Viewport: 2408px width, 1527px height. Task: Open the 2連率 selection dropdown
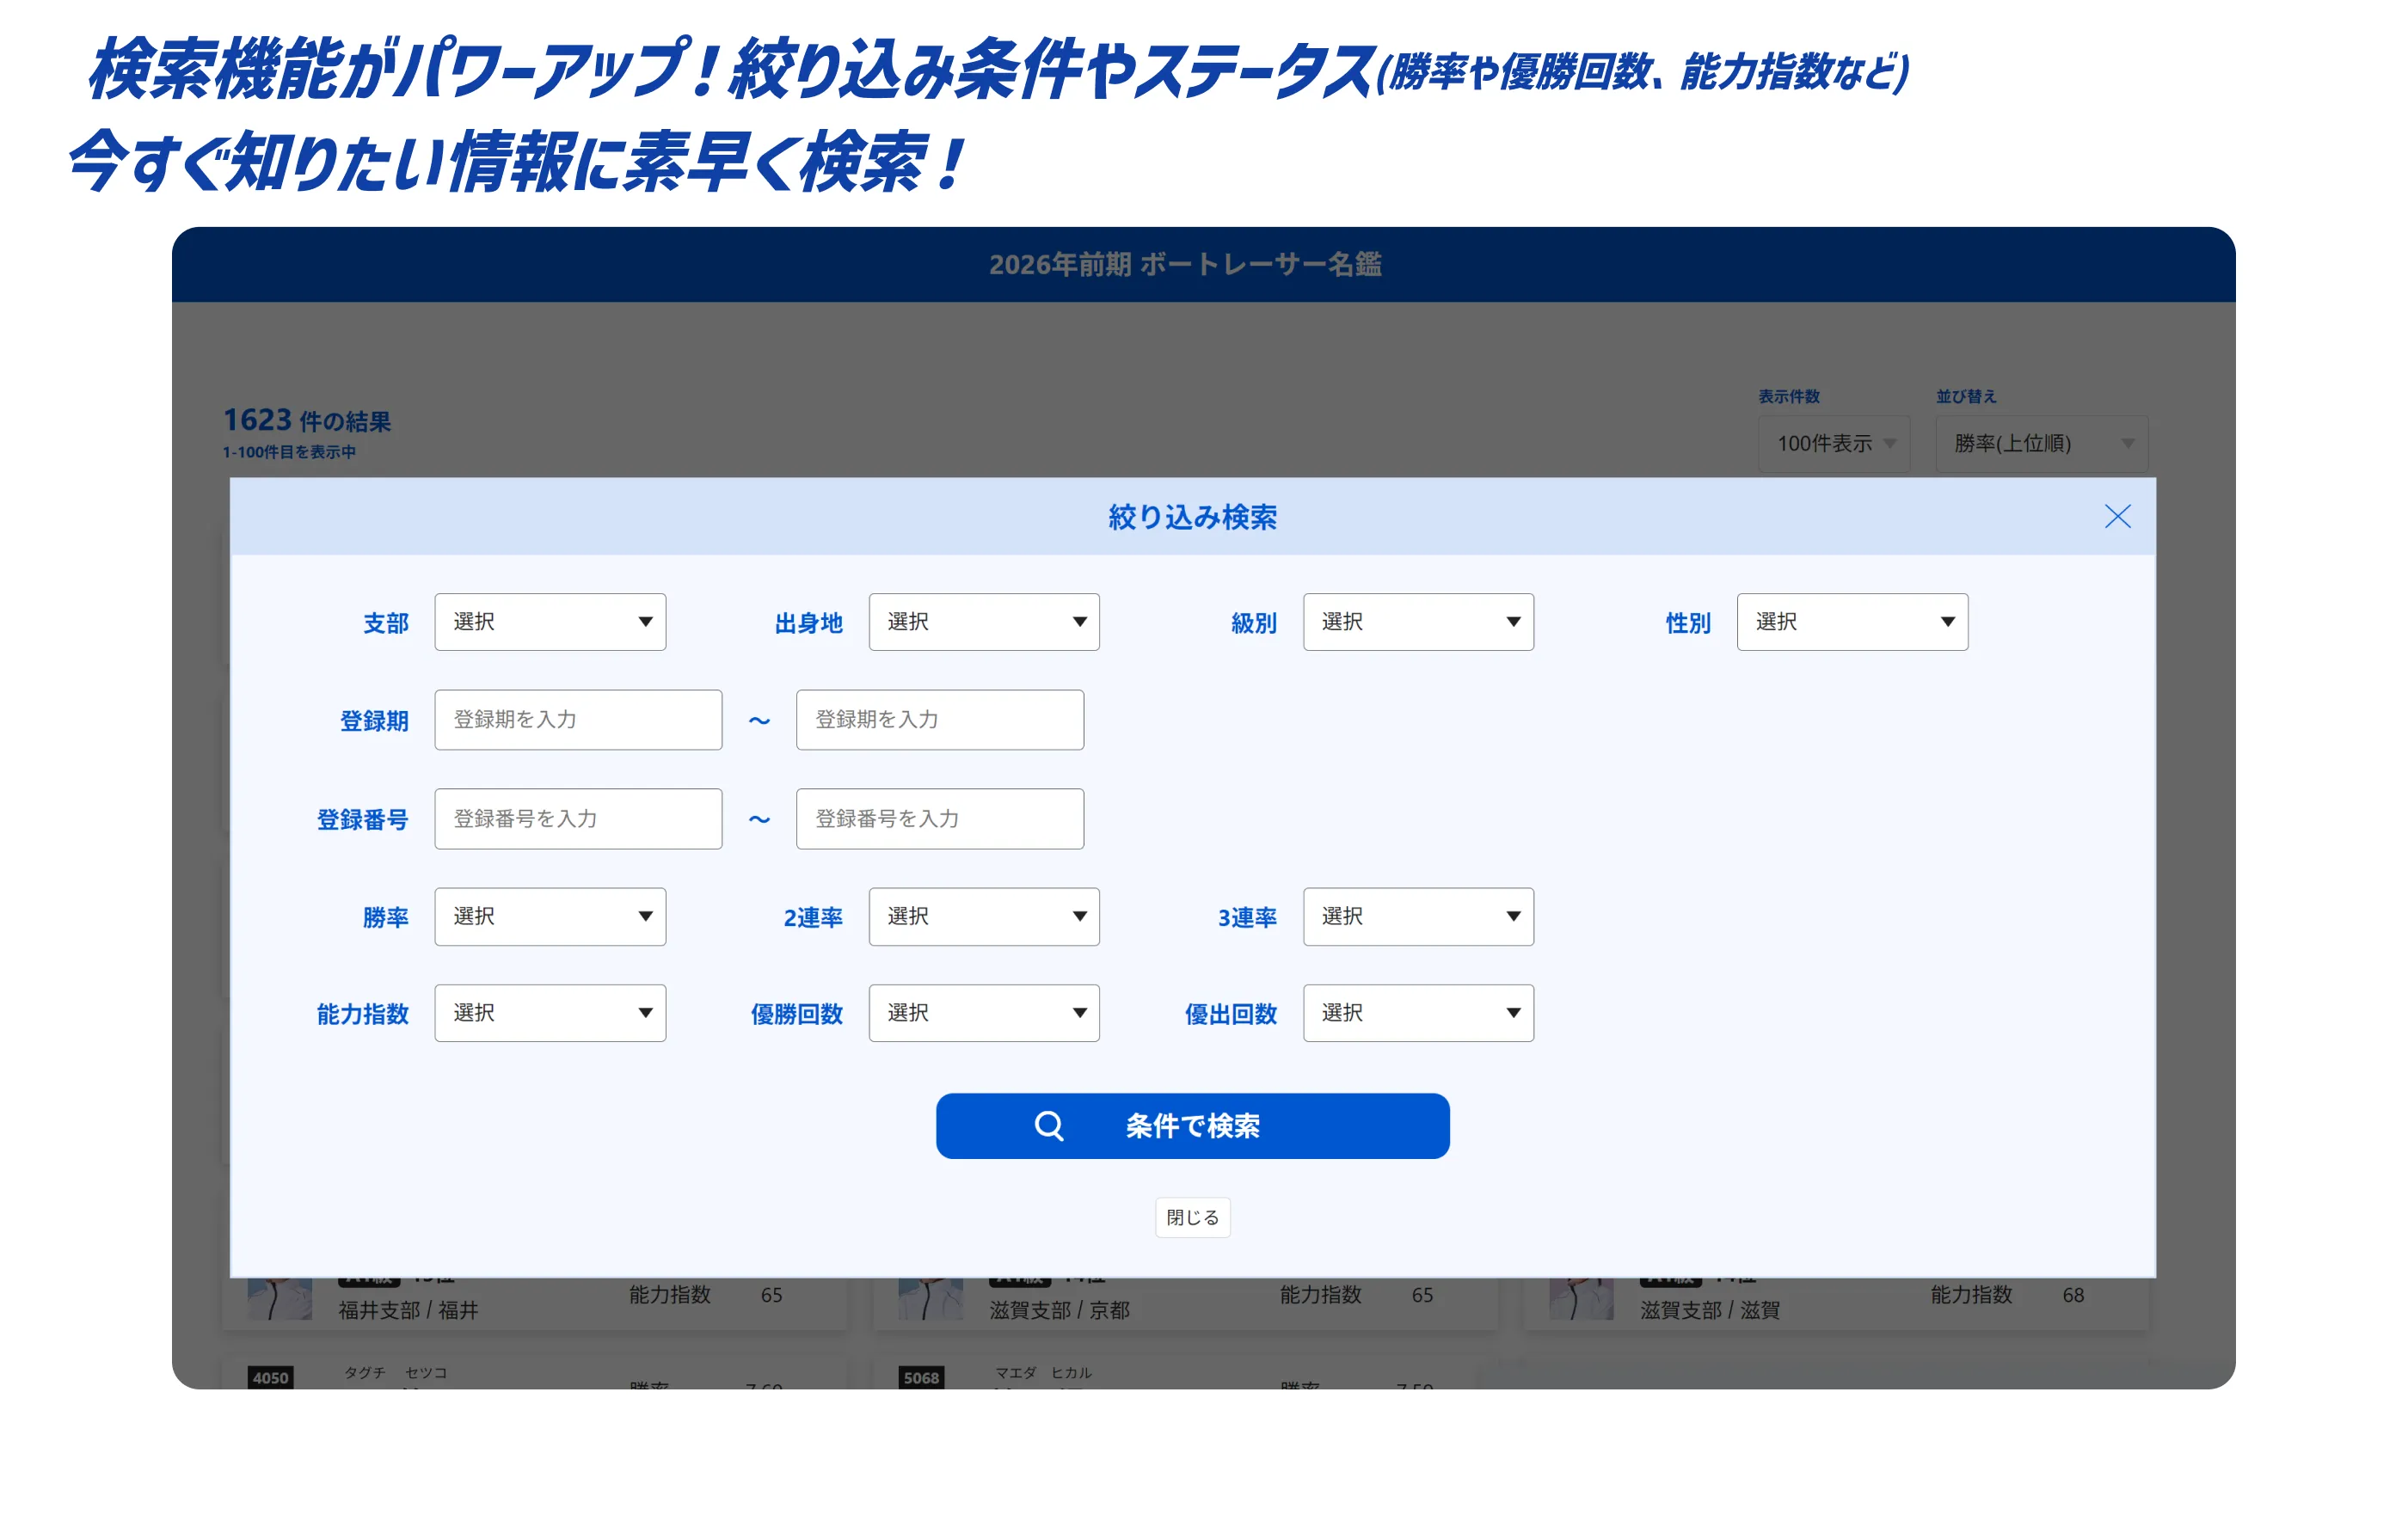984,916
